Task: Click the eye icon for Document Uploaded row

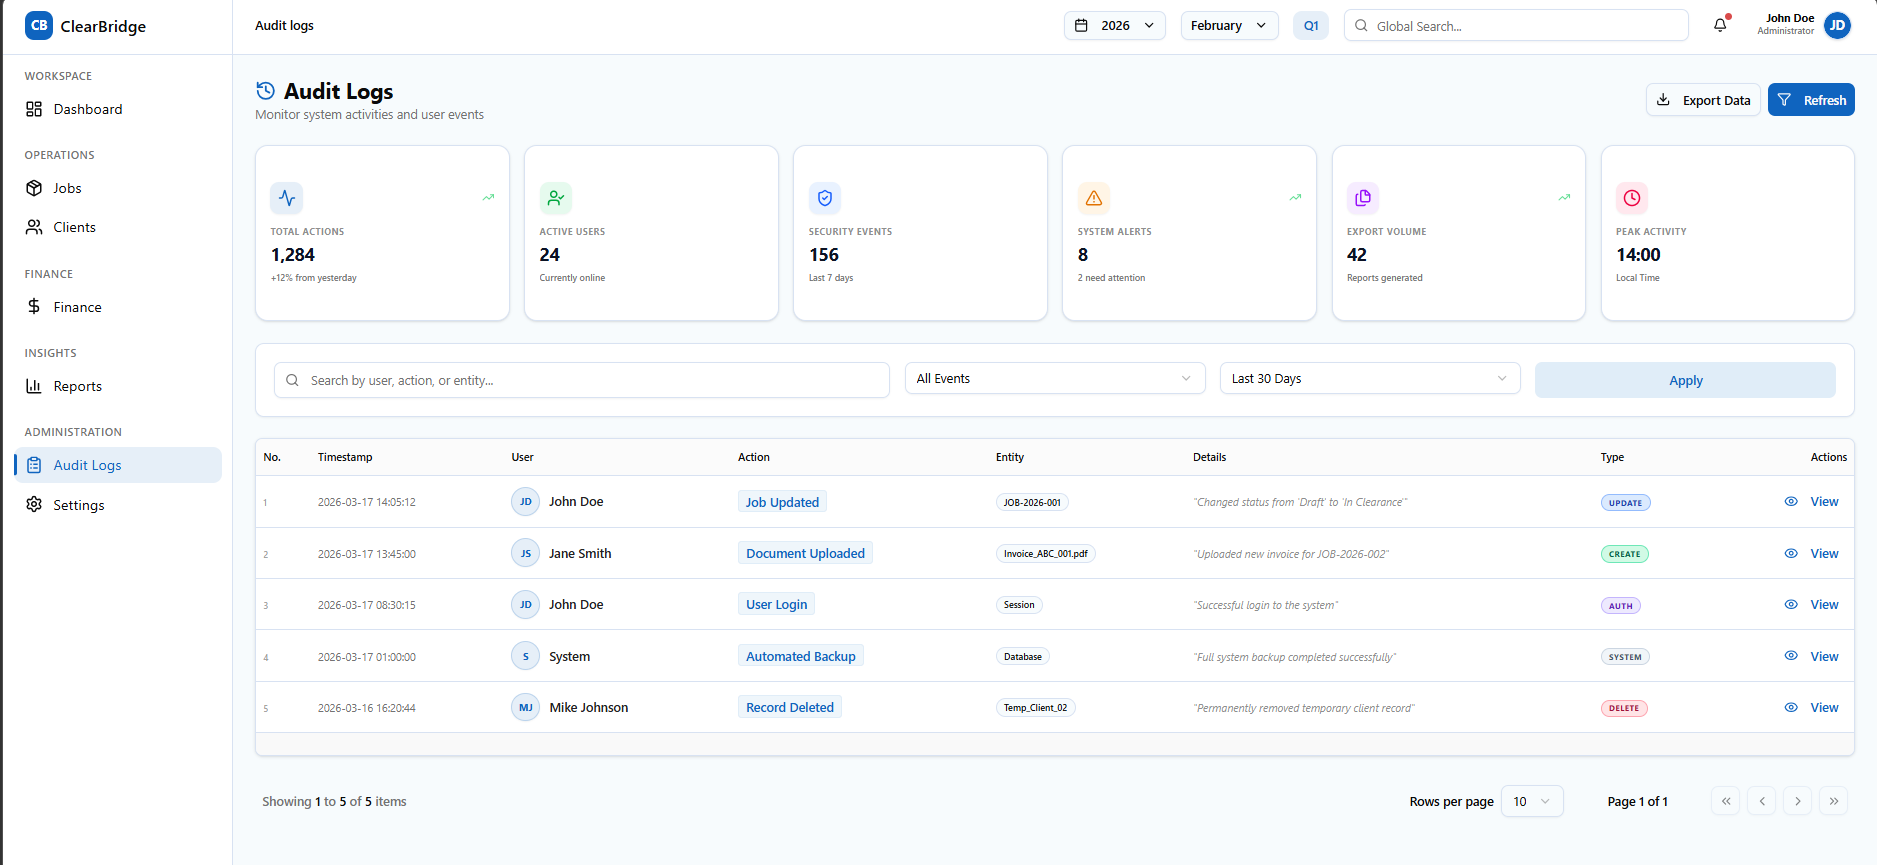Action: pos(1791,553)
